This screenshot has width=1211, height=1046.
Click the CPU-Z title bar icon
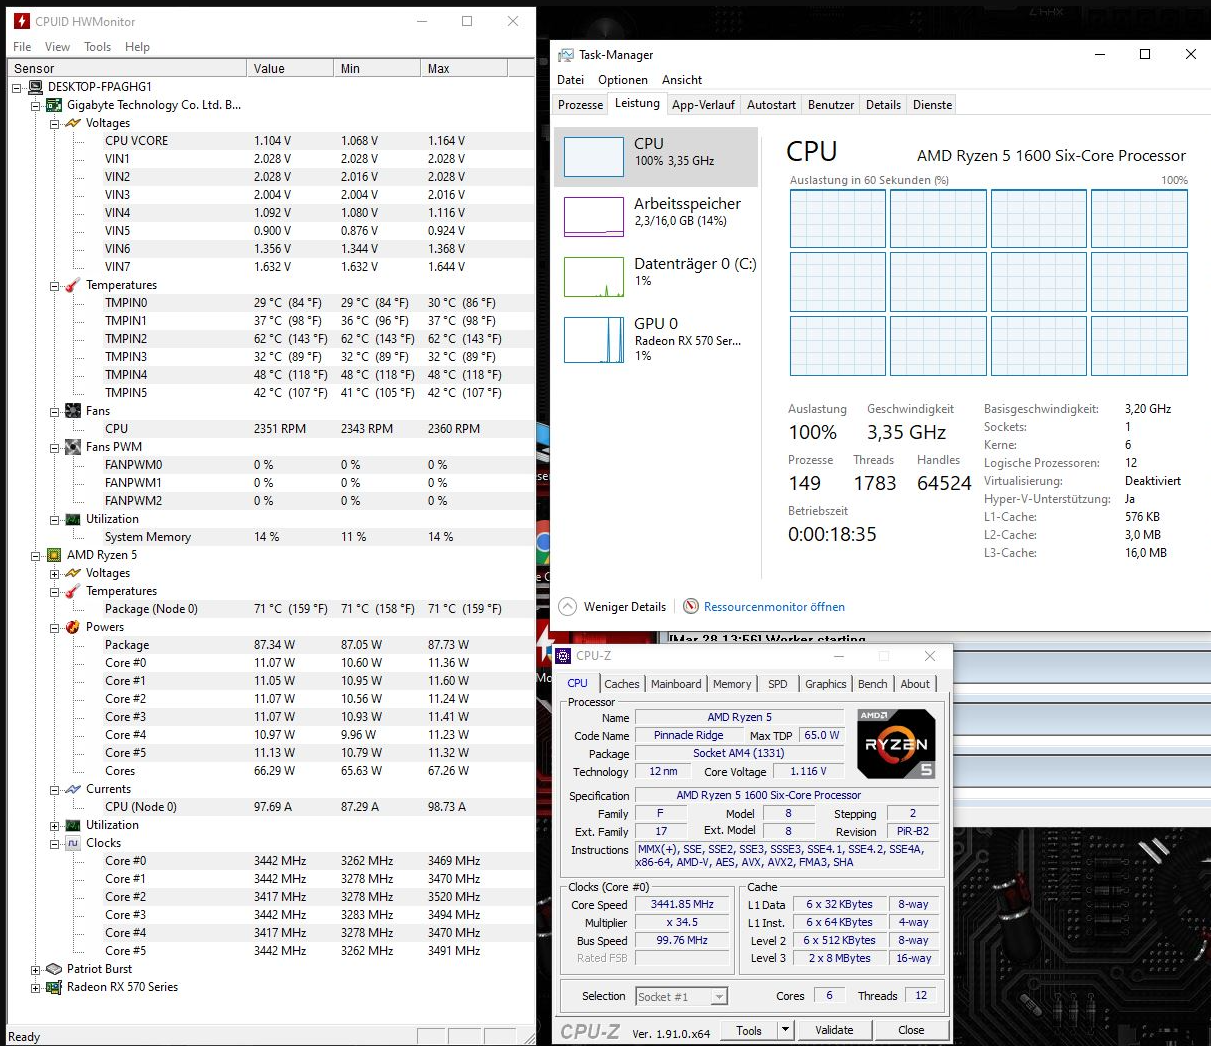(x=563, y=656)
